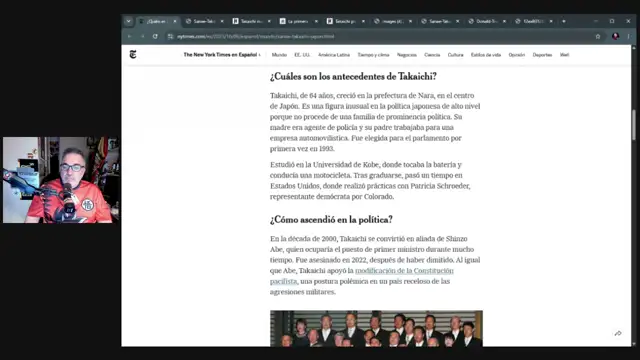Open the Negocios section
Image resolution: width=640 pixels, height=360 pixels.
[x=407, y=55]
